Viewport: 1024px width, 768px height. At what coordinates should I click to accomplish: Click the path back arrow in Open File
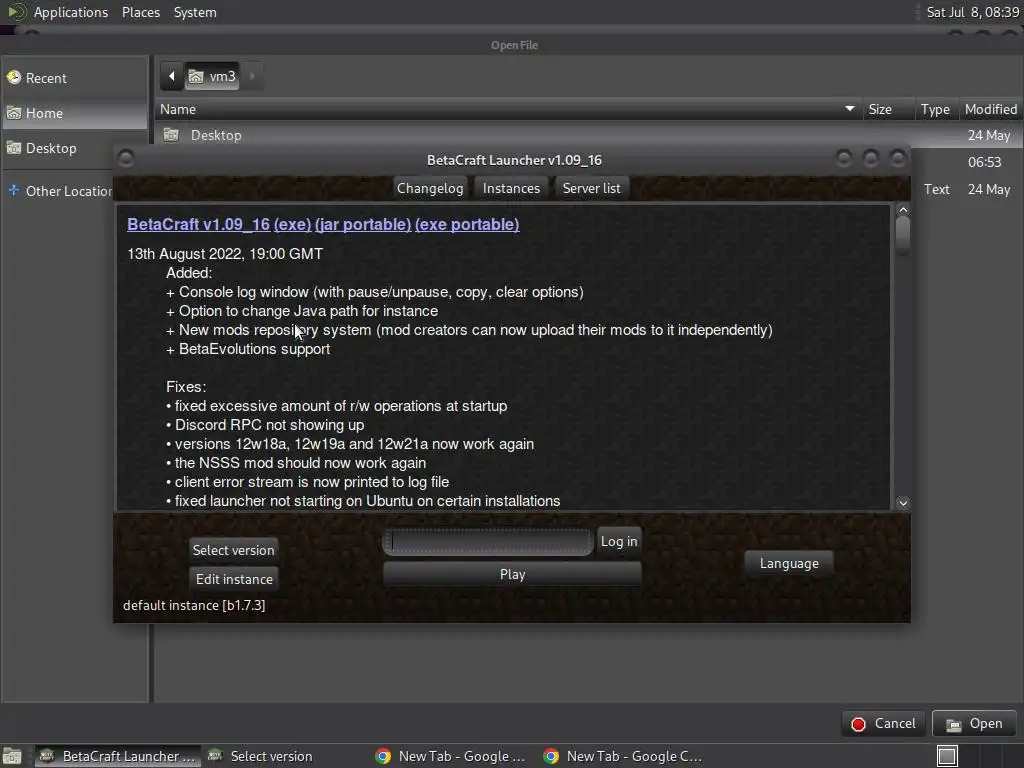pyautogui.click(x=171, y=76)
